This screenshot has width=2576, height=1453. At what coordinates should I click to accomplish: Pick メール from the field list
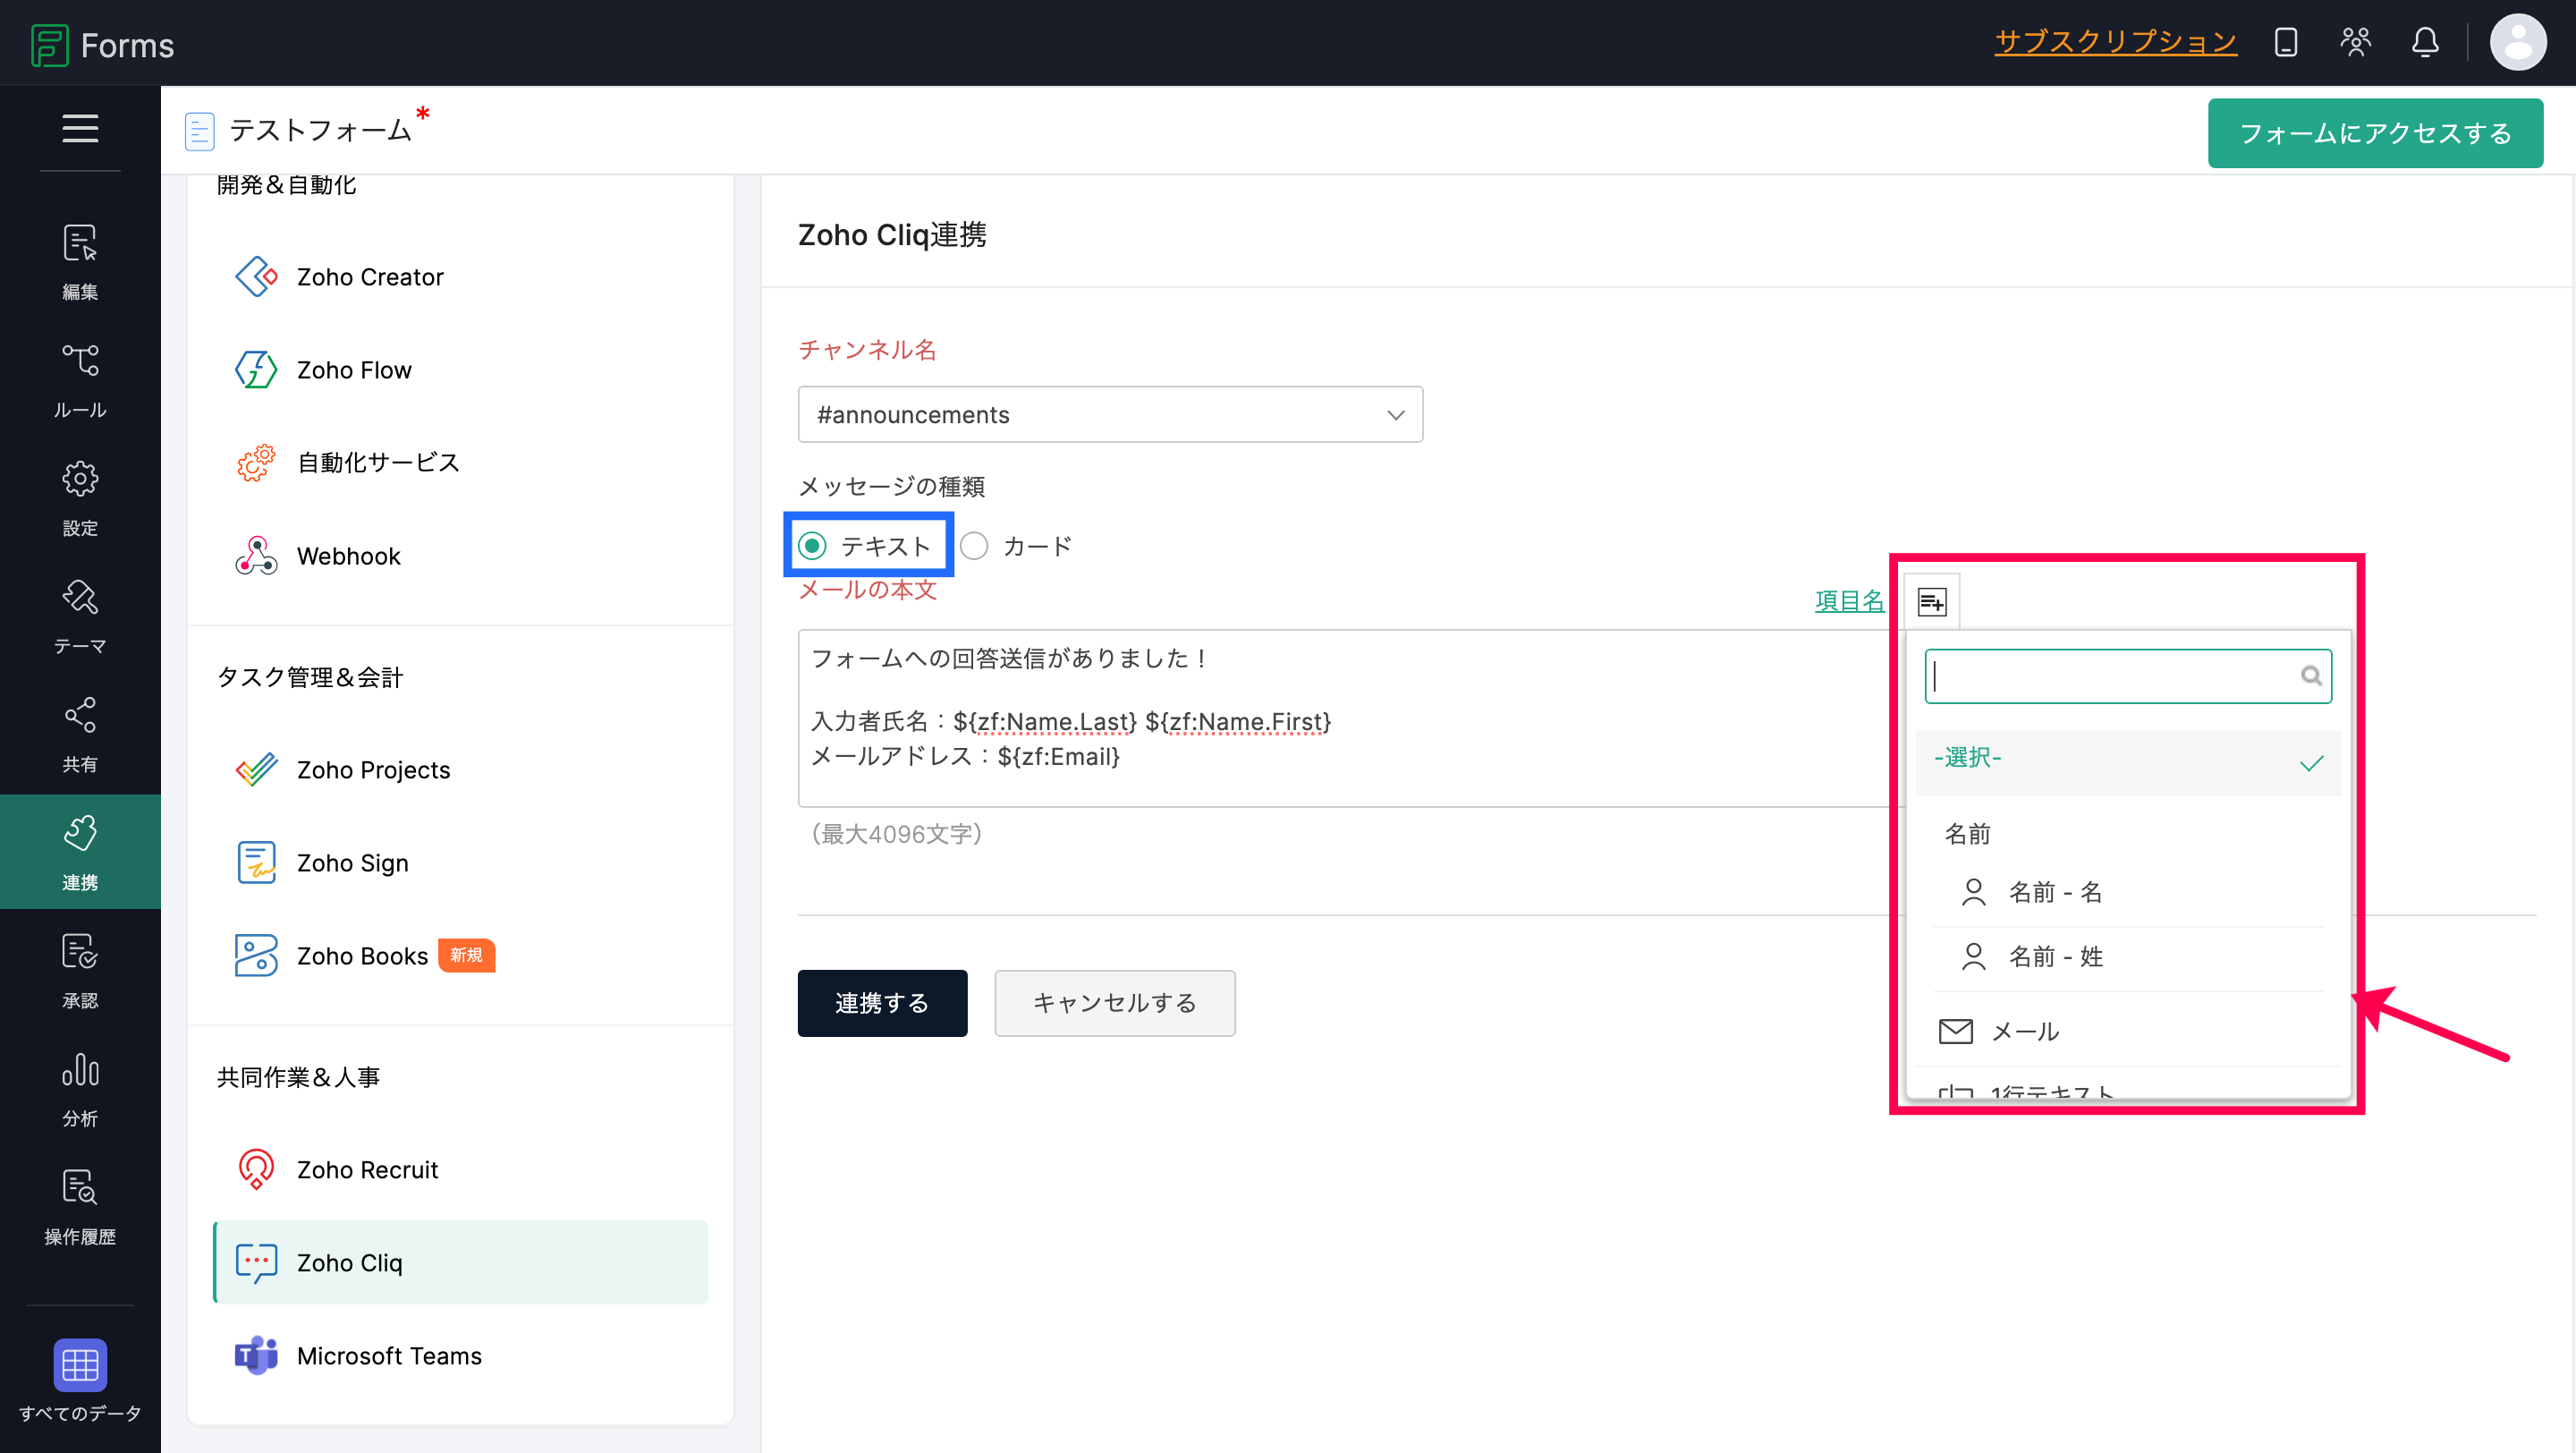(2128, 1031)
